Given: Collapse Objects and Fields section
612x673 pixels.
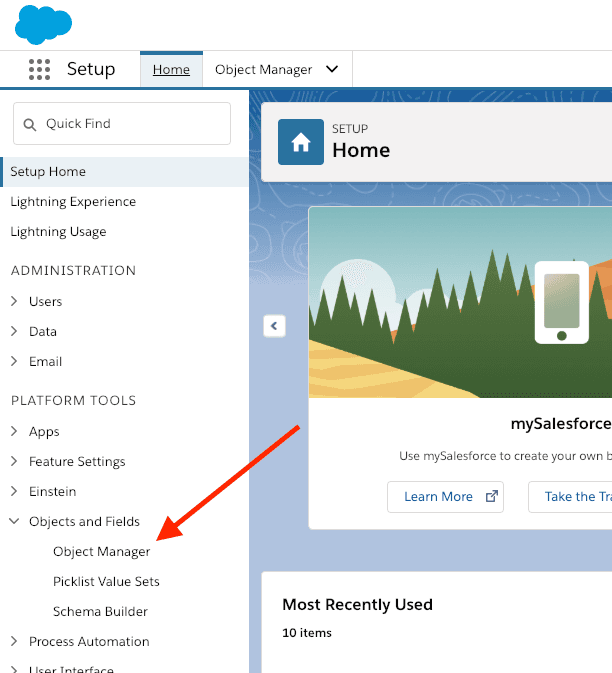Looking at the screenshot, I should click(x=14, y=521).
